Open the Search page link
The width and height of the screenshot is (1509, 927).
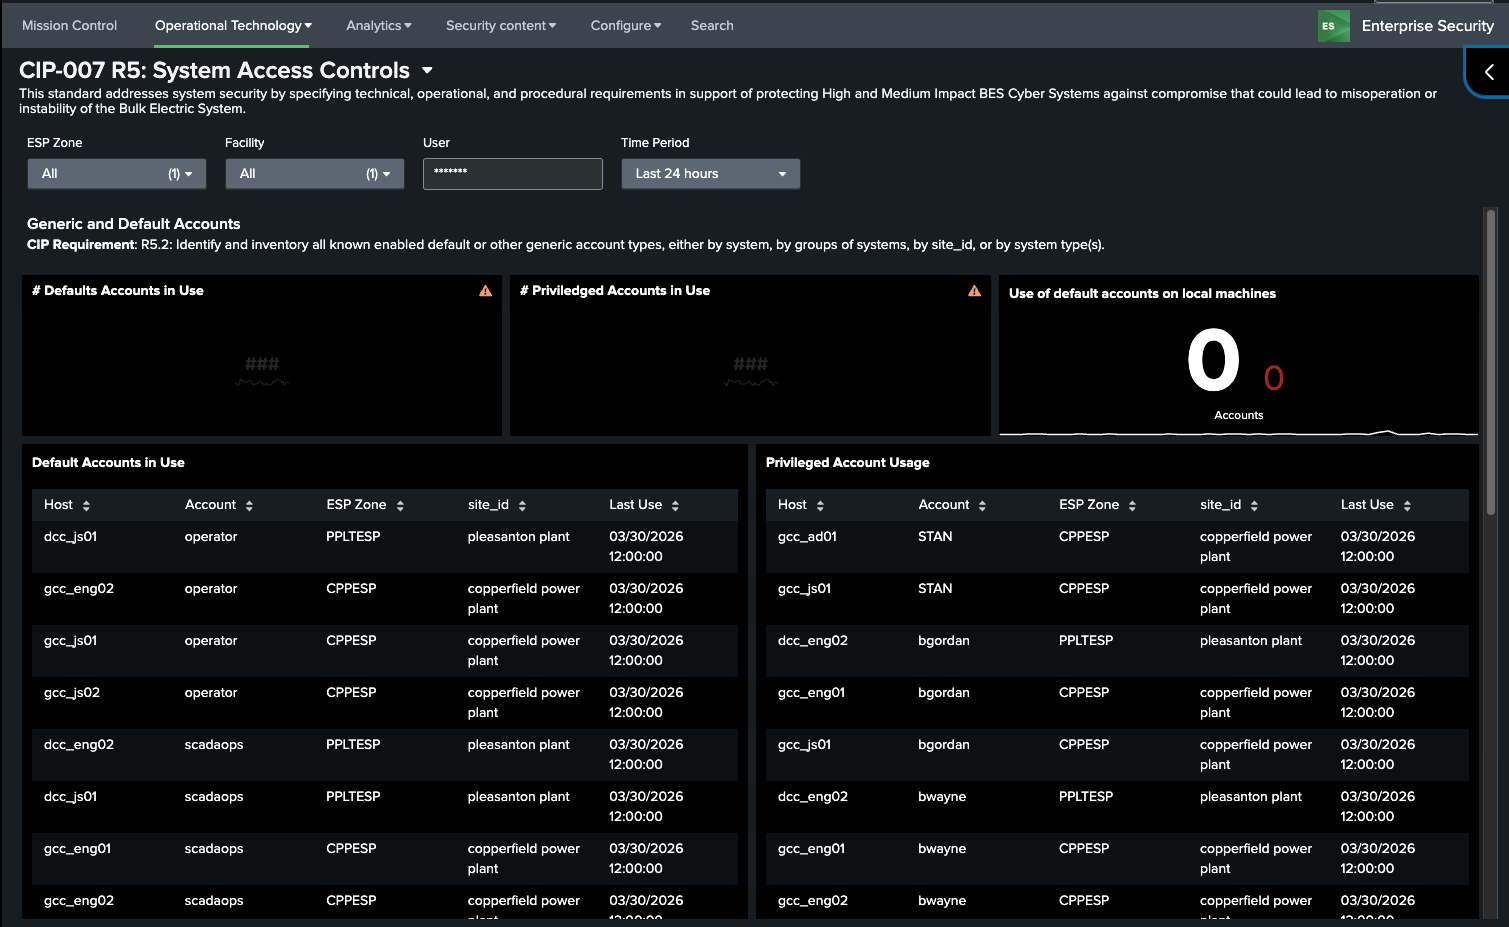tap(712, 26)
